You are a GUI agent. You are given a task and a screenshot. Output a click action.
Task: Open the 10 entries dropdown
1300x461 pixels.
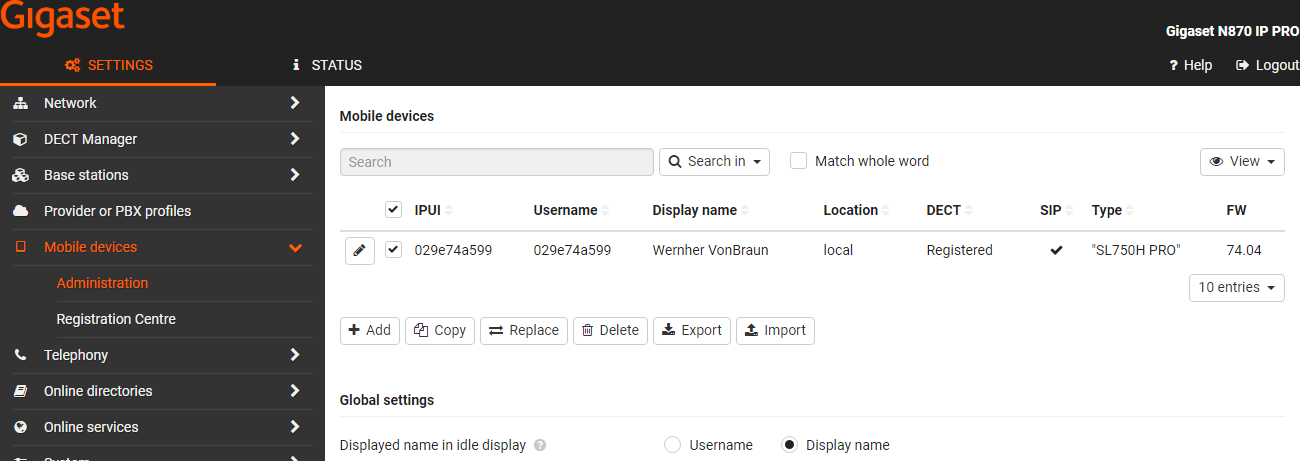point(1237,287)
